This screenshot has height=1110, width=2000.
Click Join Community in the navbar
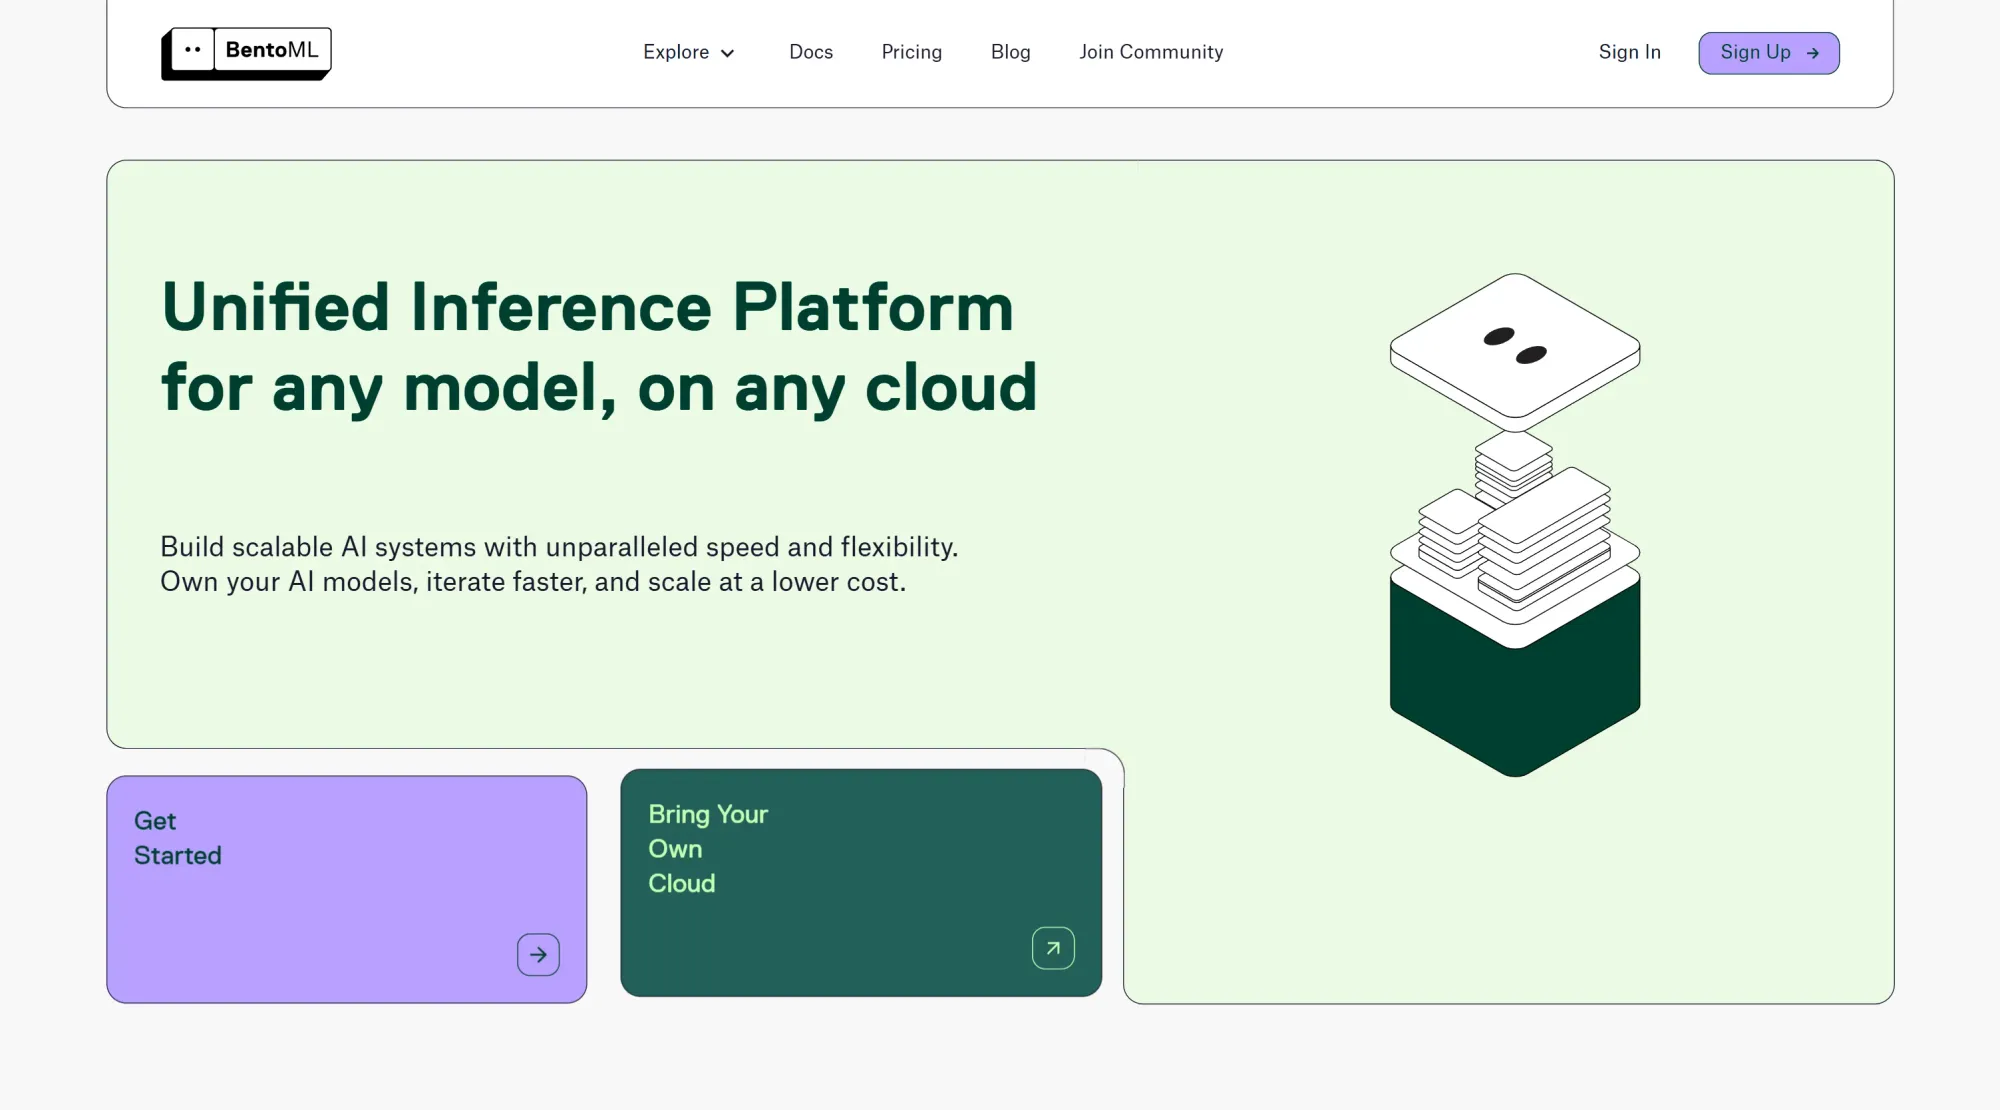pos(1150,51)
